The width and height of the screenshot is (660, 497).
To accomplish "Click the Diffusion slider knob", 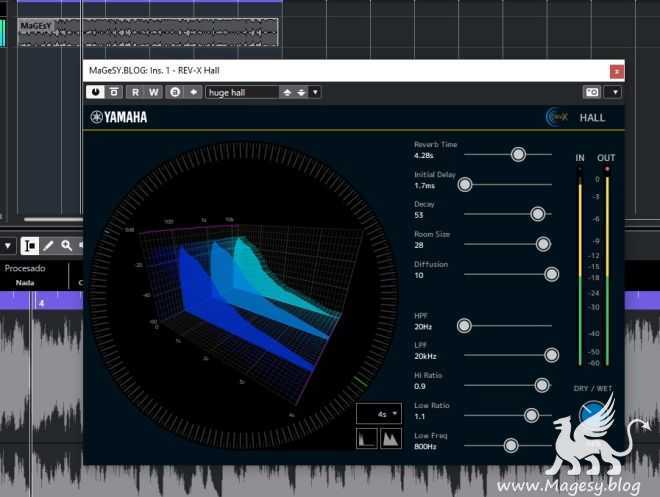I will coord(551,274).
